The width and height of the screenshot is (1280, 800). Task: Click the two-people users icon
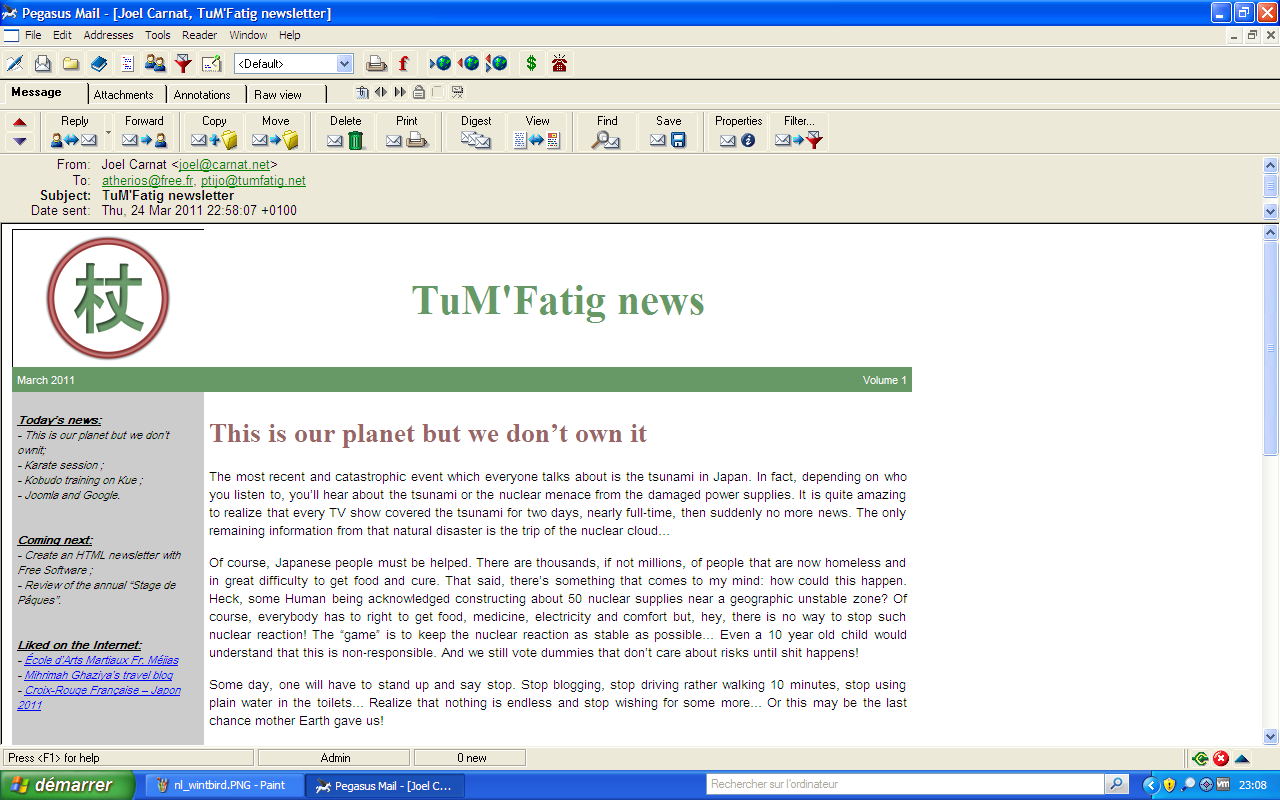click(155, 63)
